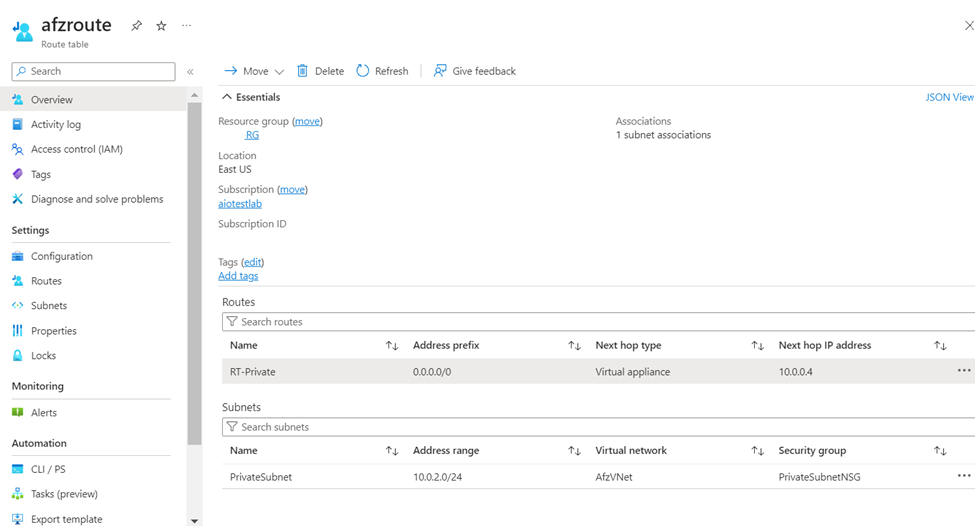975x526 pixels.
Task: Open row options for RT-Private route
Action: 963,371
